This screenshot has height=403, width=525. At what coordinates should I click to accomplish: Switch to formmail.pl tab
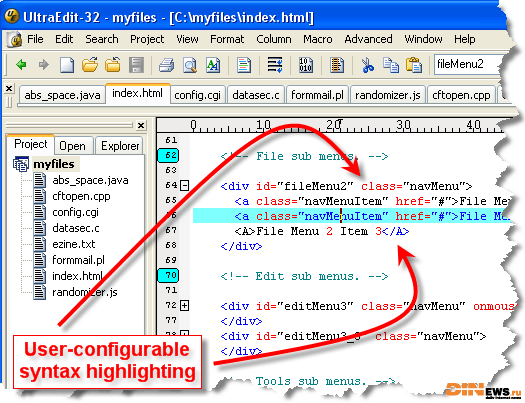317,95
